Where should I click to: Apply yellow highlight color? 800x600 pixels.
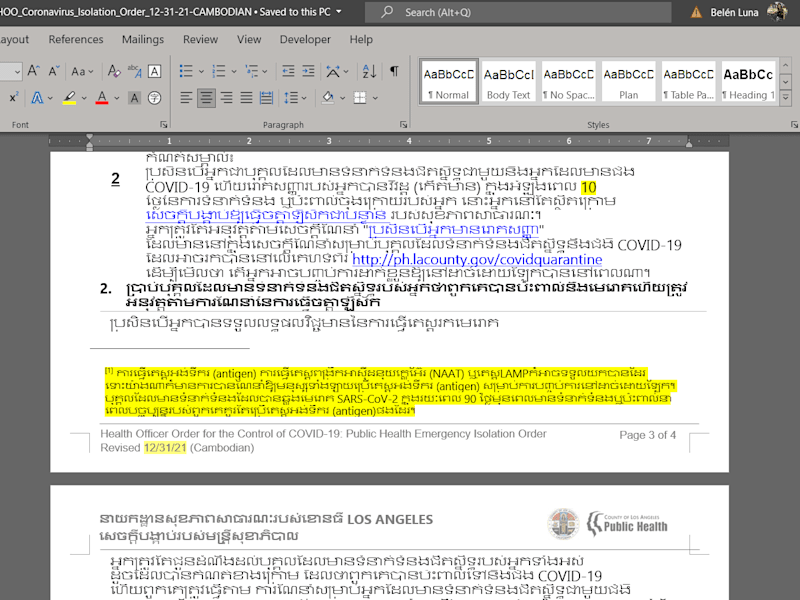[69, 97]
